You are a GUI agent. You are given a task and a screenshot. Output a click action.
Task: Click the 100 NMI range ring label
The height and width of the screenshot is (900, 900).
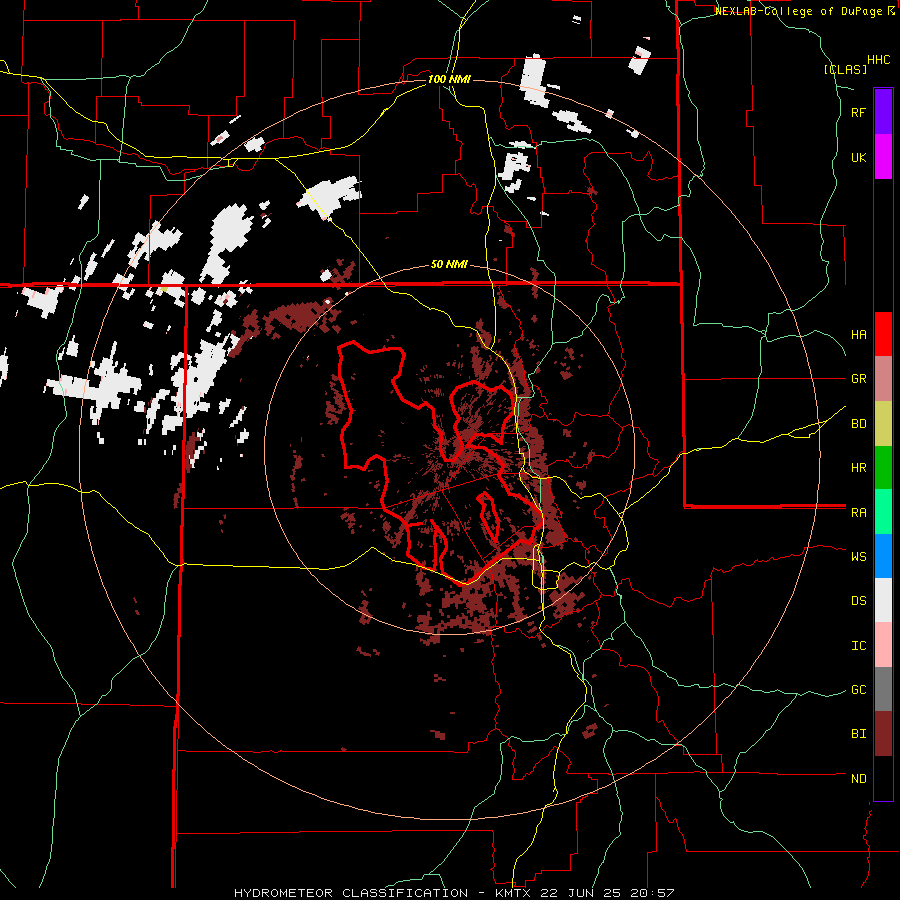click(449, 79)
